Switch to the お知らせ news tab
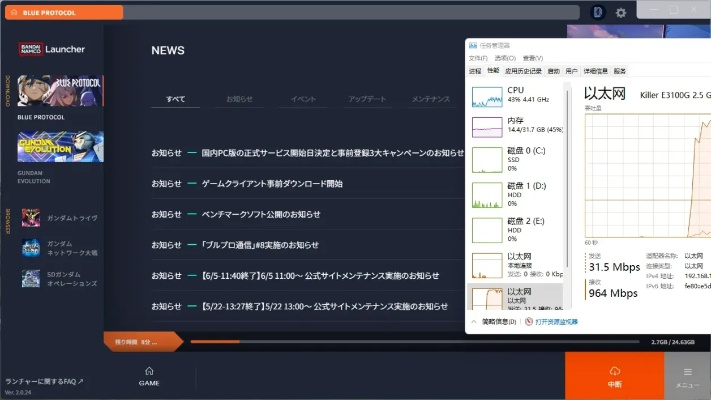The height and width of the screenshot is (400, 711). pos(239,99)
